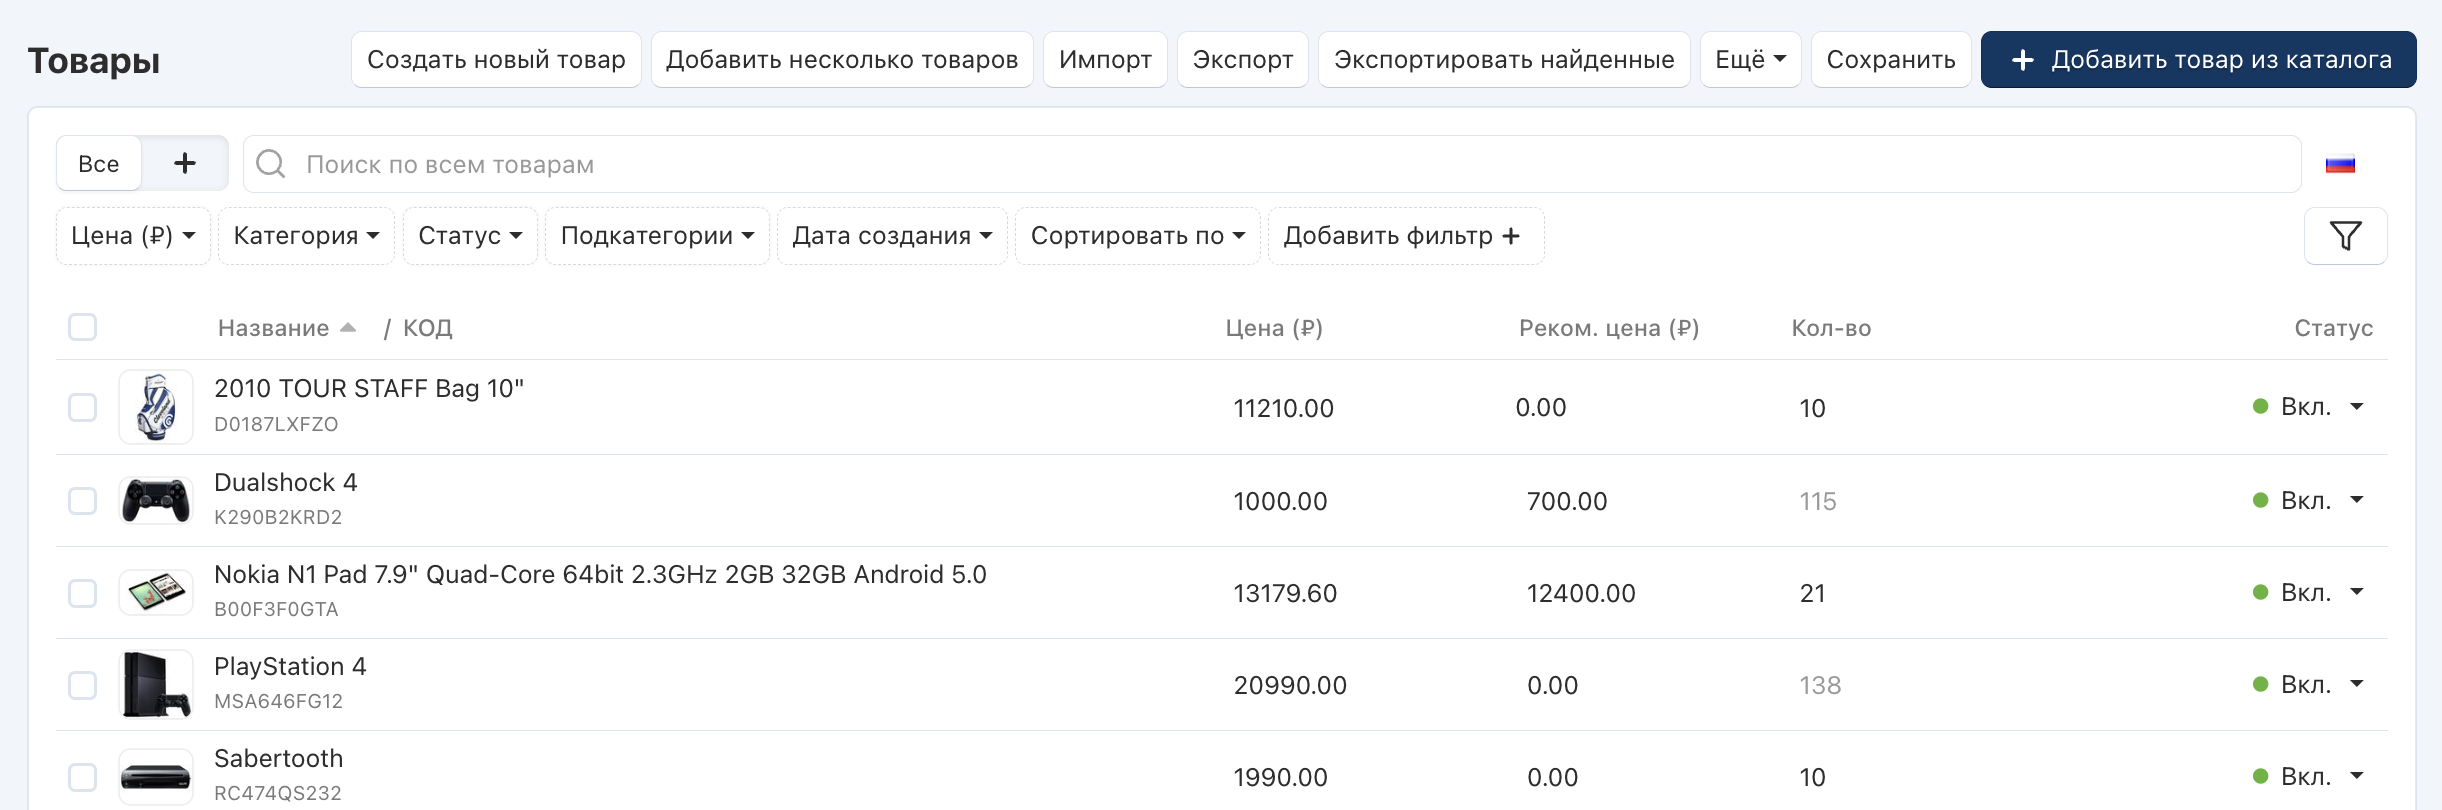Open the Сортировать по dropdown

pos(1137,236)
